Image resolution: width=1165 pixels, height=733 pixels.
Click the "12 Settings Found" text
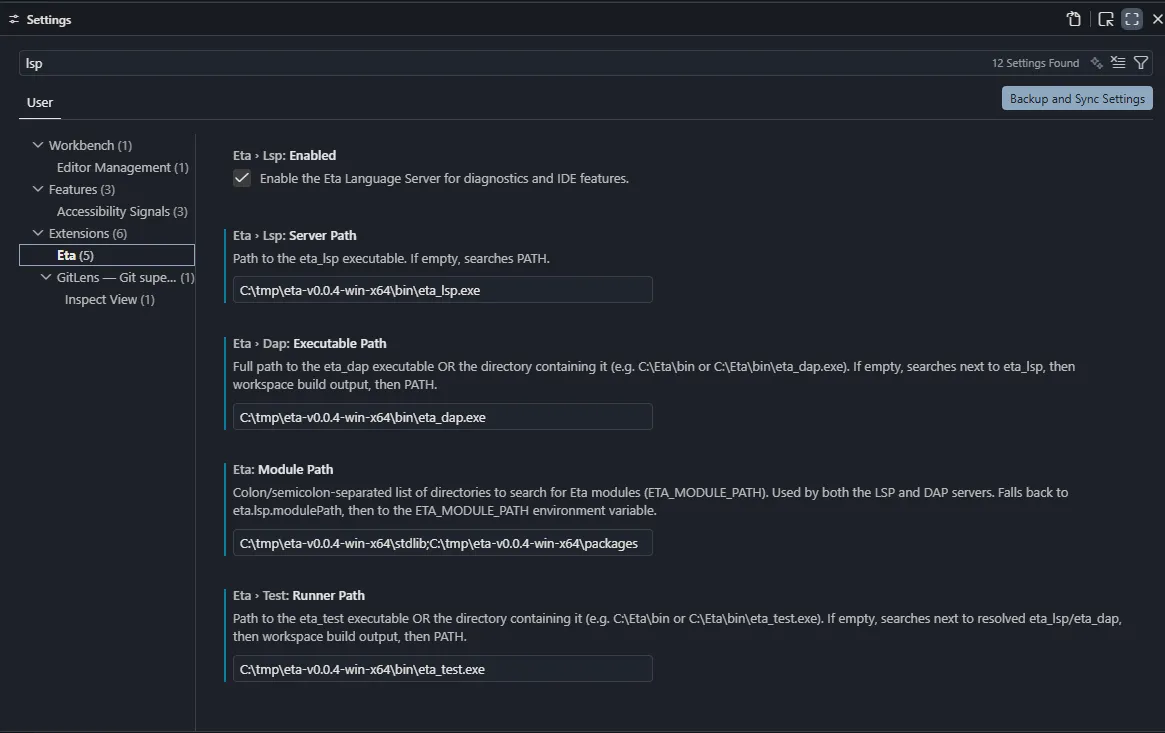1035,63
